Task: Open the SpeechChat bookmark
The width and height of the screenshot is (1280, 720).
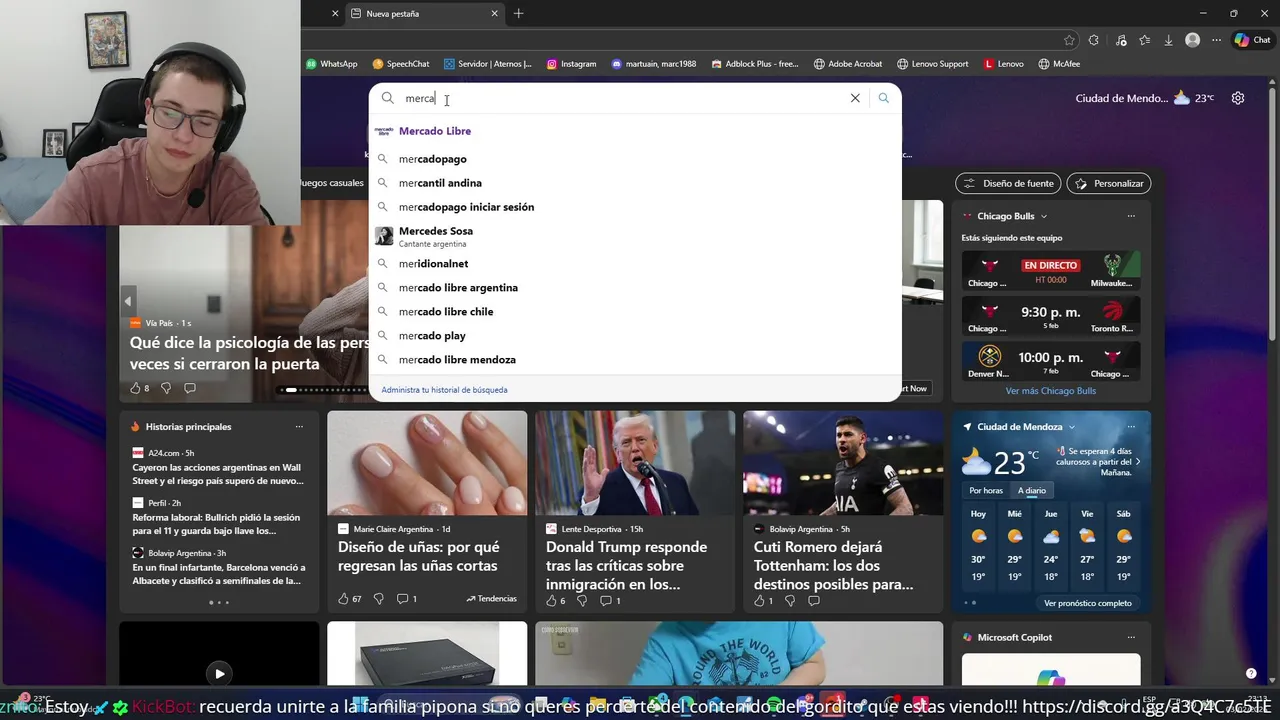Action: pos(401,64)
